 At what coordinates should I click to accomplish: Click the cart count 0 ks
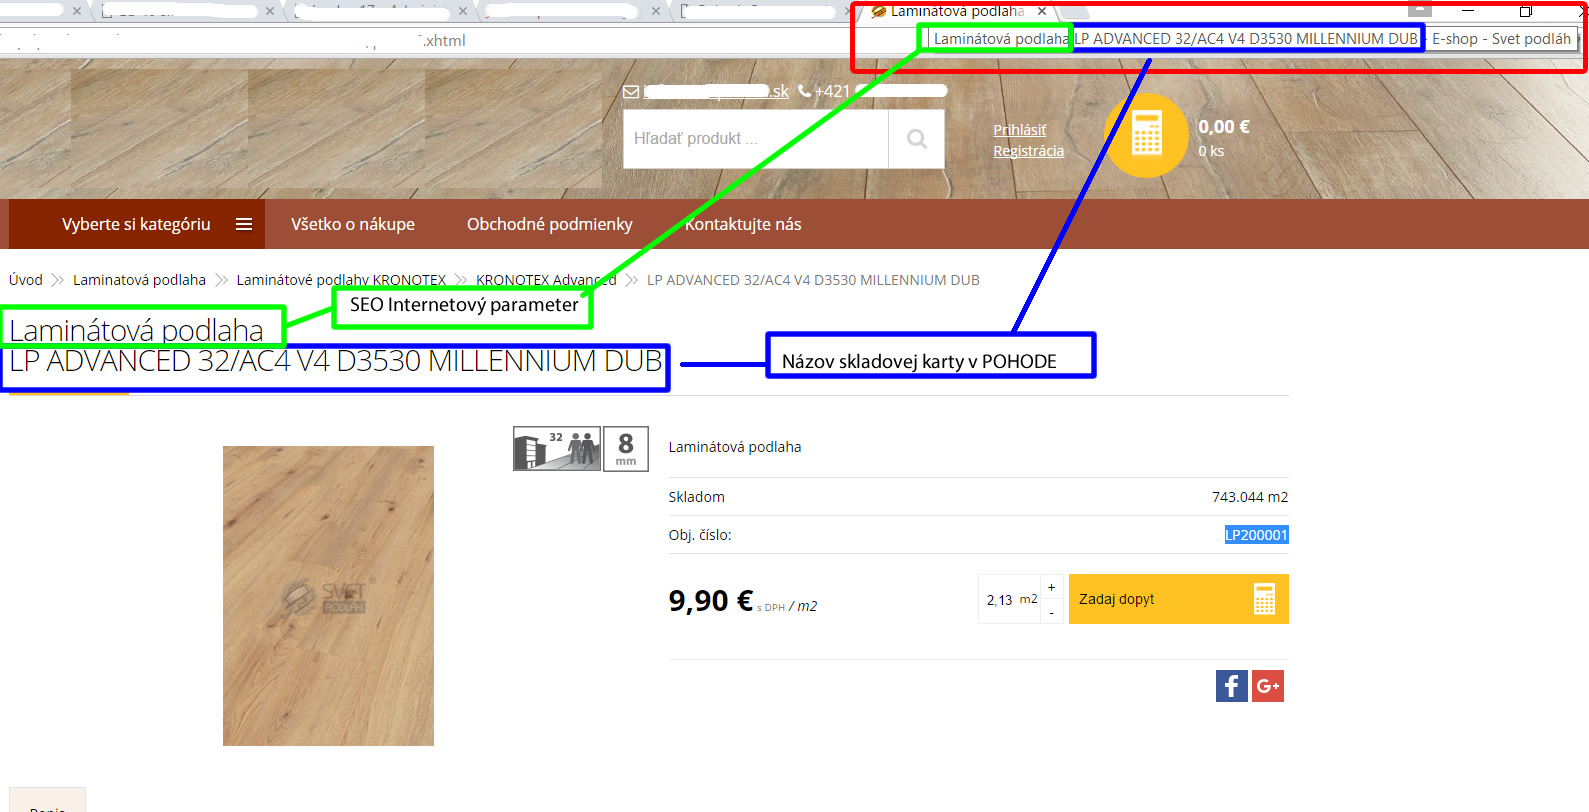(1211, 151)
